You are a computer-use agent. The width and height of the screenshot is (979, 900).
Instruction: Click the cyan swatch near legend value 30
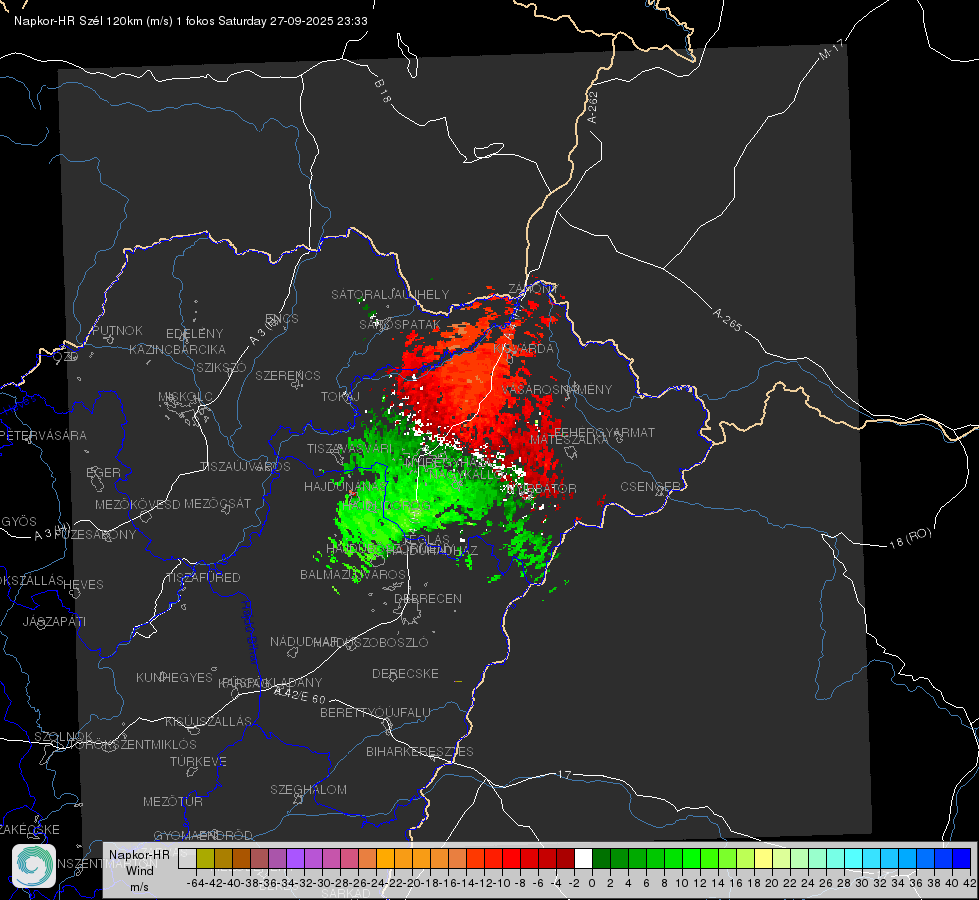coord(854,859)
